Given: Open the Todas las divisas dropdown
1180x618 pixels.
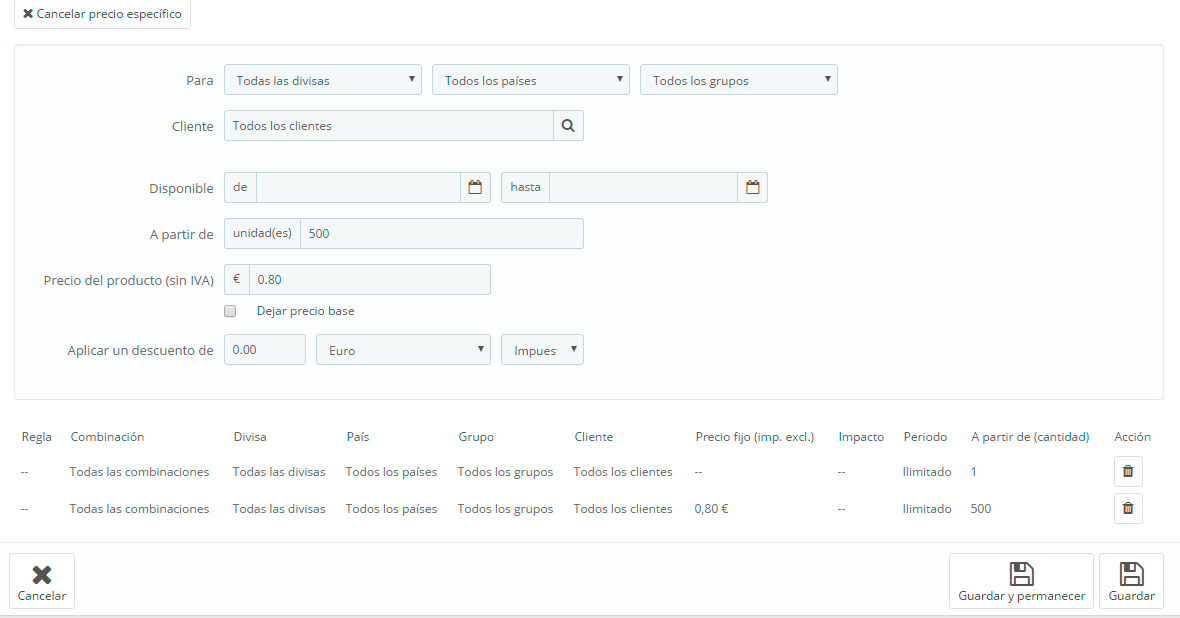Looking at the screenshot, I should coord(323,80).
